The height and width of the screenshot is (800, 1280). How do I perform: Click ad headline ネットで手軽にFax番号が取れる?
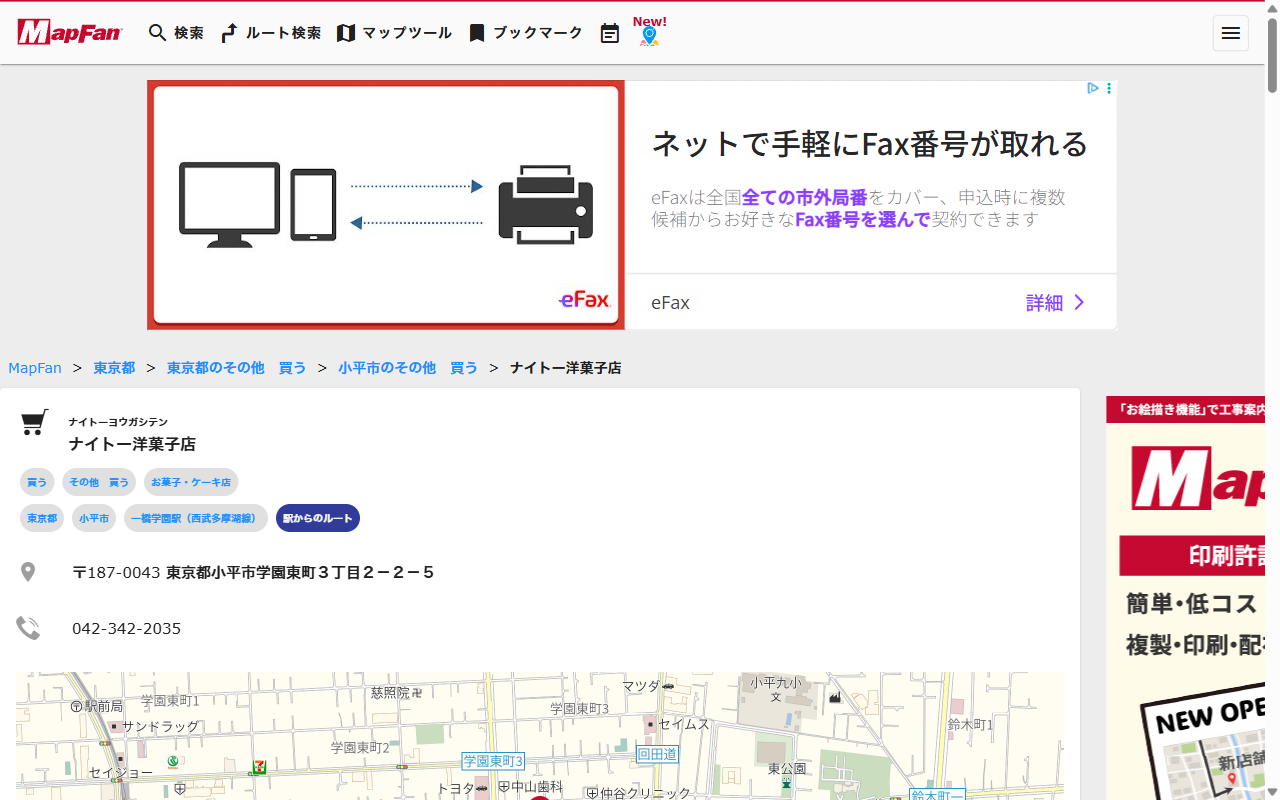pyautogui.click(x=869, y=144)
